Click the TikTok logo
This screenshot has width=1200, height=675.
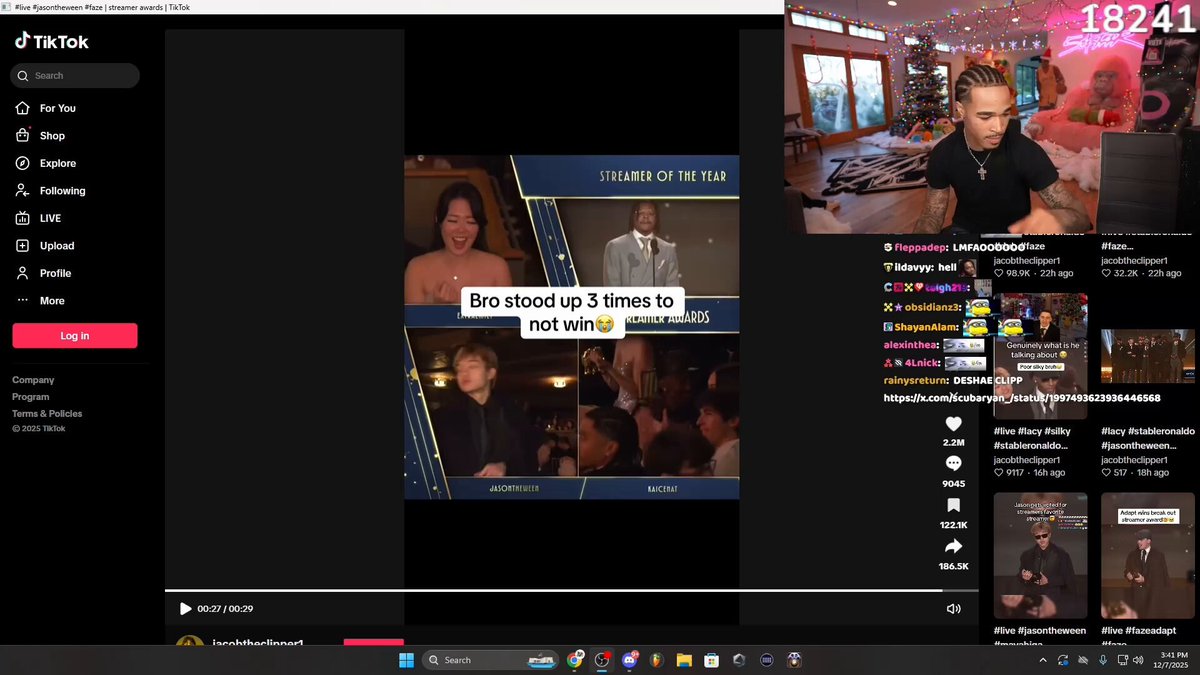click(x=51, y=41)
